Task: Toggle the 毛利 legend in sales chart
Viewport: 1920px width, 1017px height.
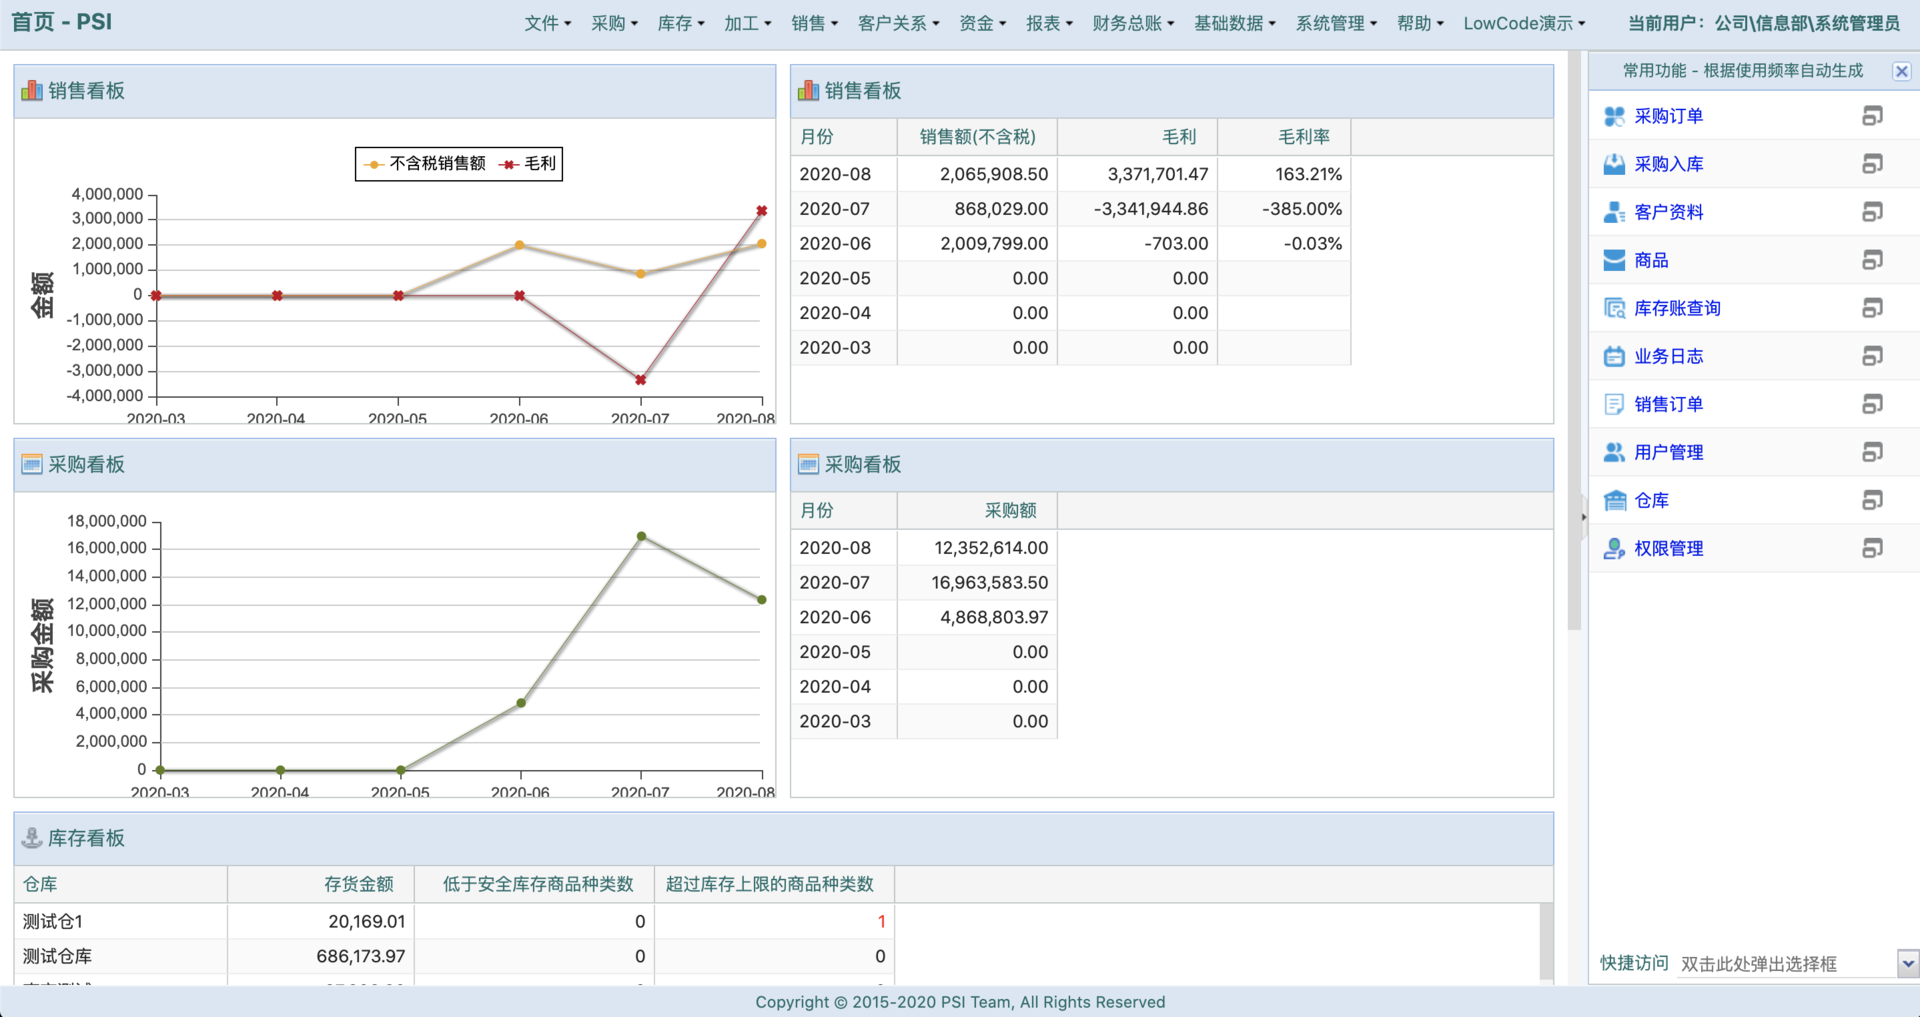Action: click(x=530, y=163)
